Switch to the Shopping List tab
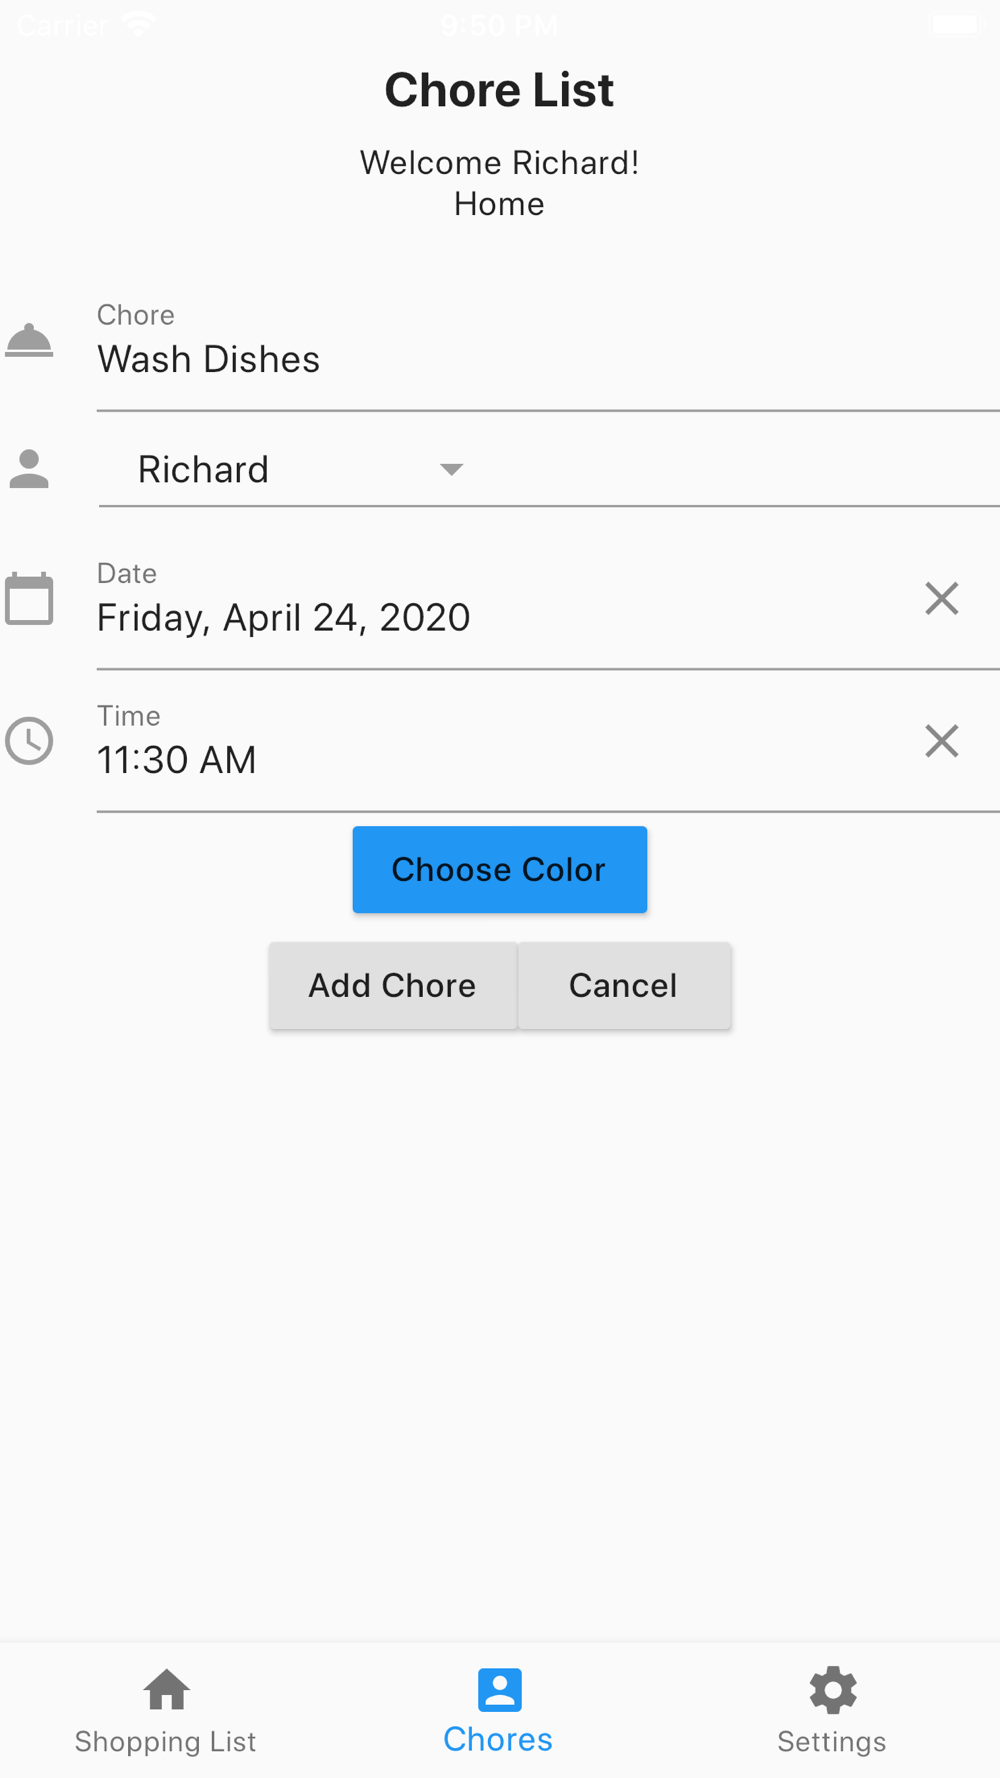This screenshot has width=1000, height=1778. pos(166,1741)
